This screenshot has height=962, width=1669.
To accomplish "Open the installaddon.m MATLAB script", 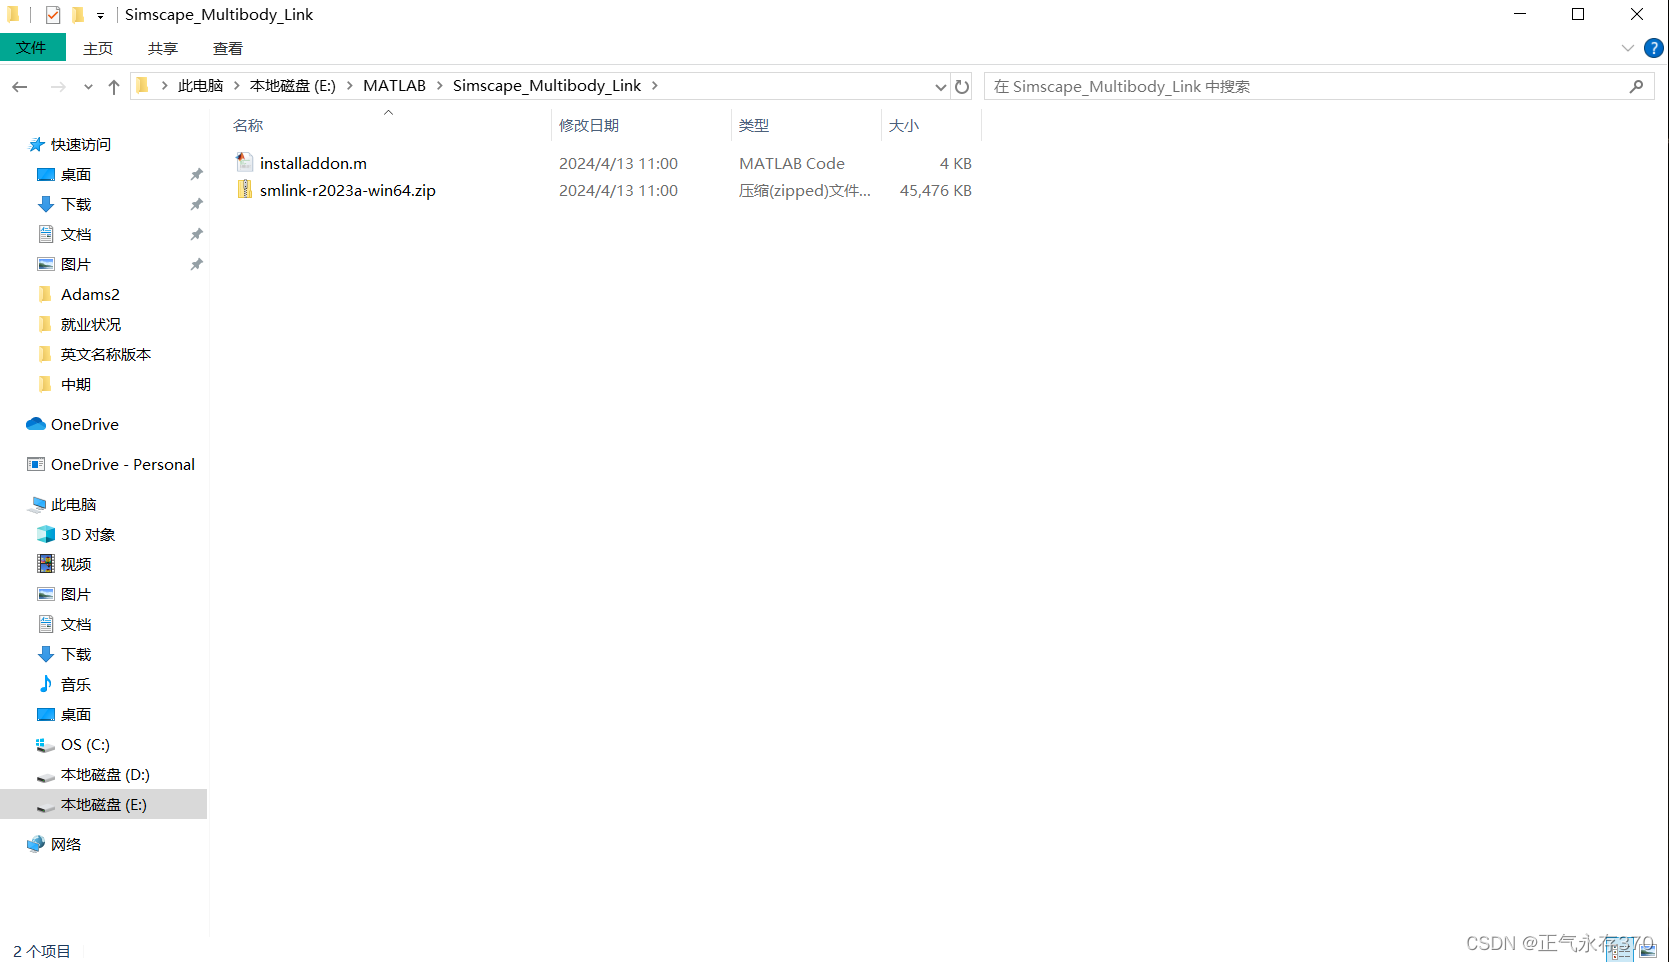I will pos(313,163).
